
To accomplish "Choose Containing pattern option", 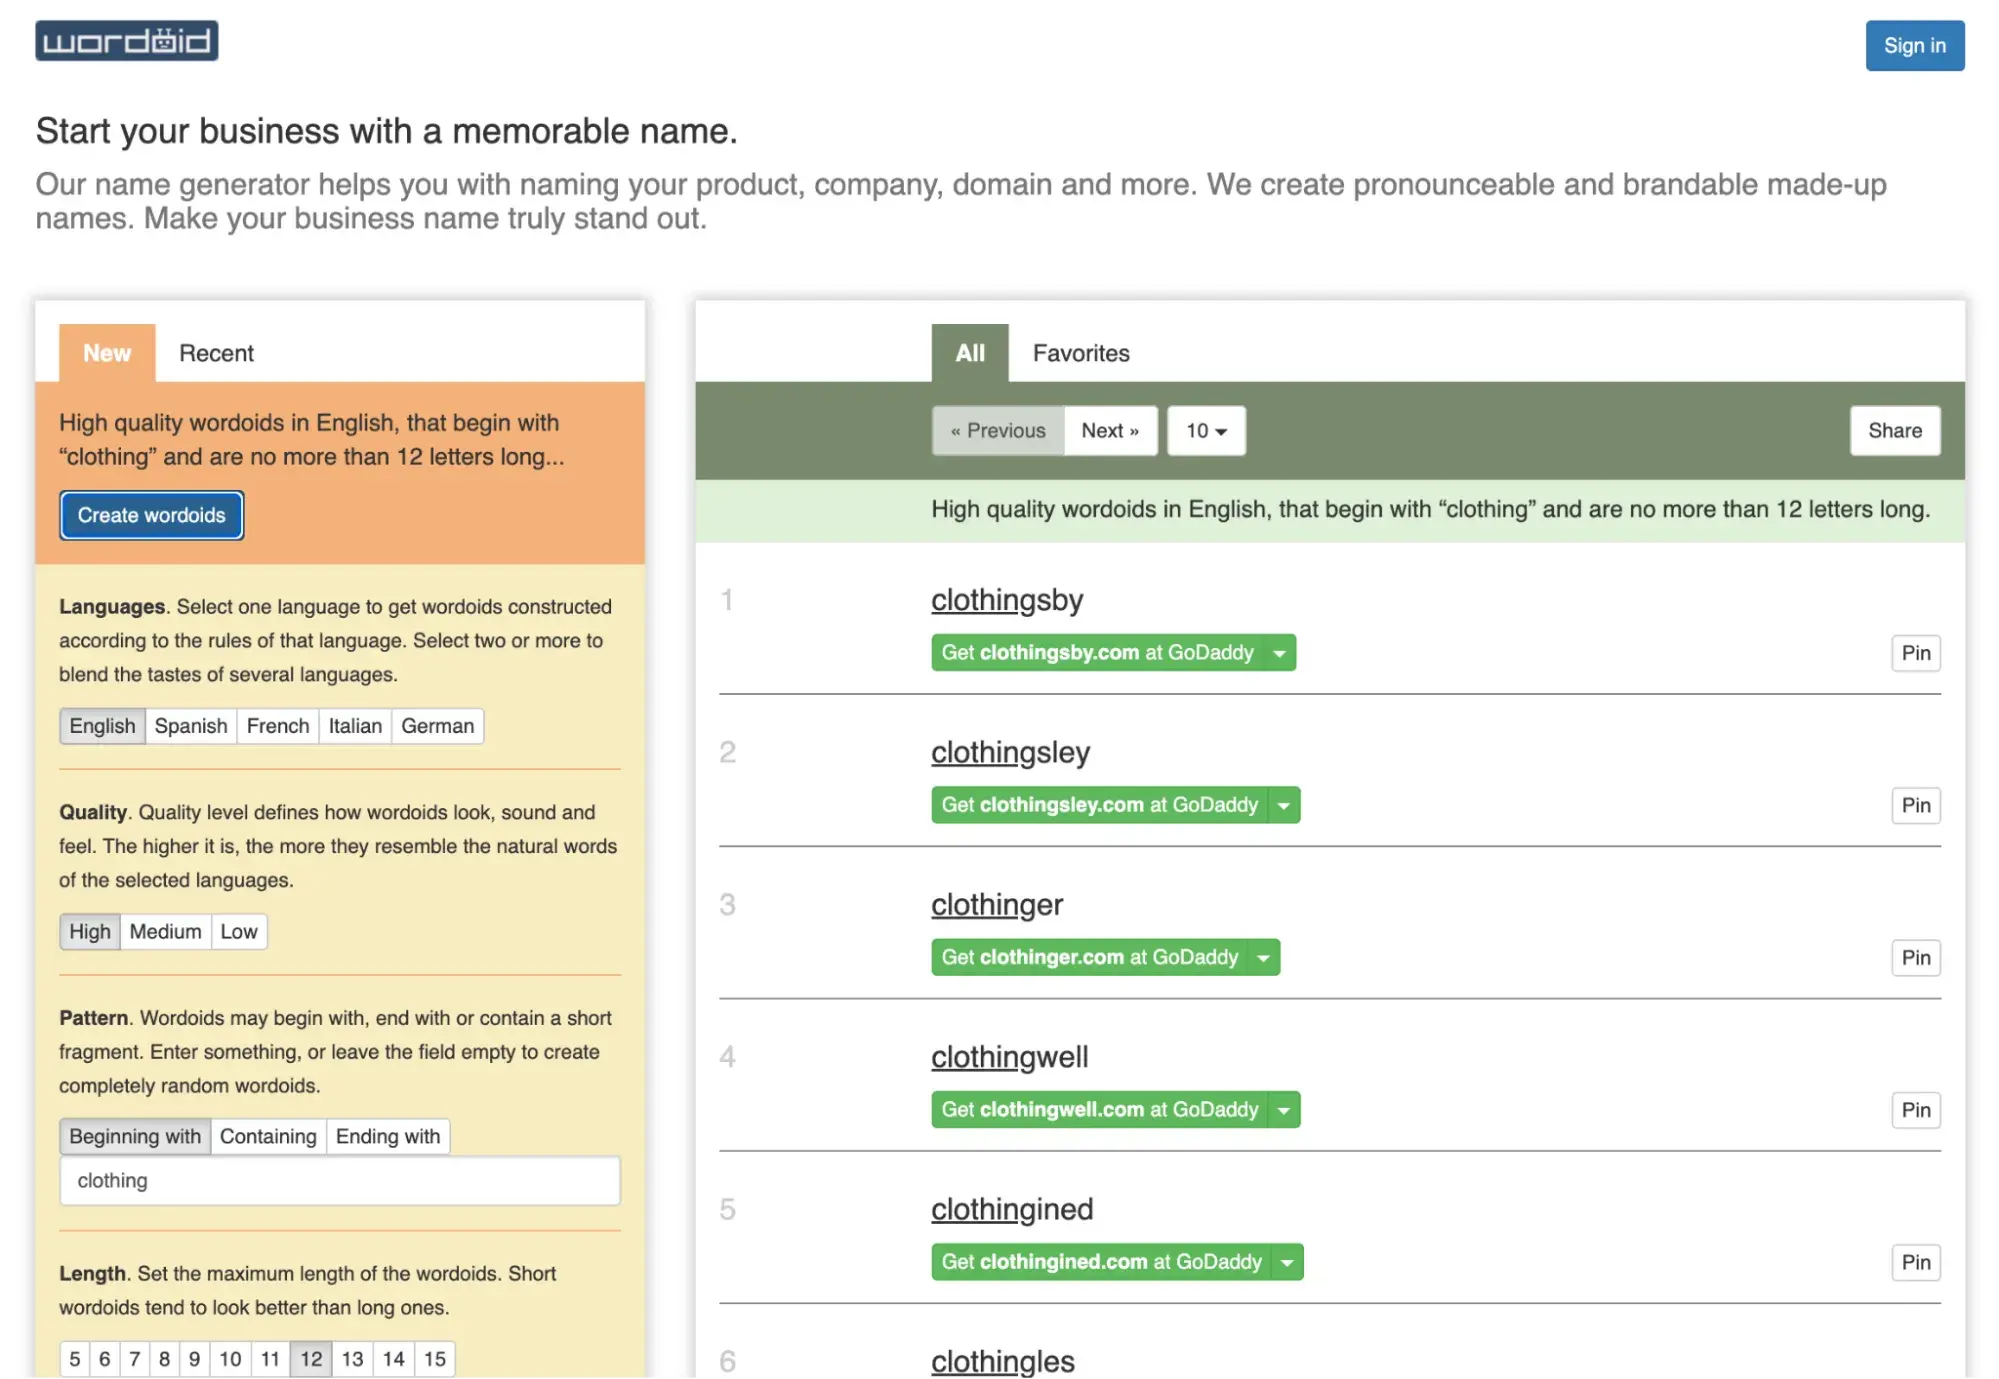I will coord(268,1136).
